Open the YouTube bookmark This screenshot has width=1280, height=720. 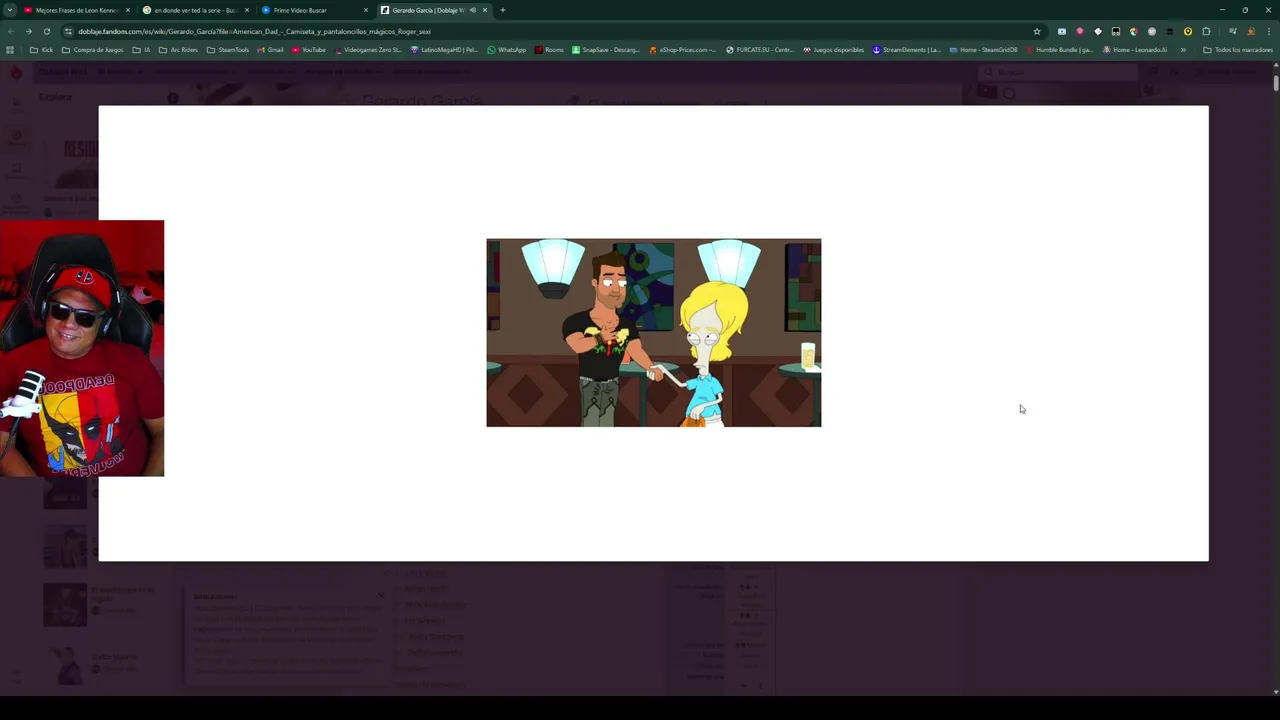point(309,50)
